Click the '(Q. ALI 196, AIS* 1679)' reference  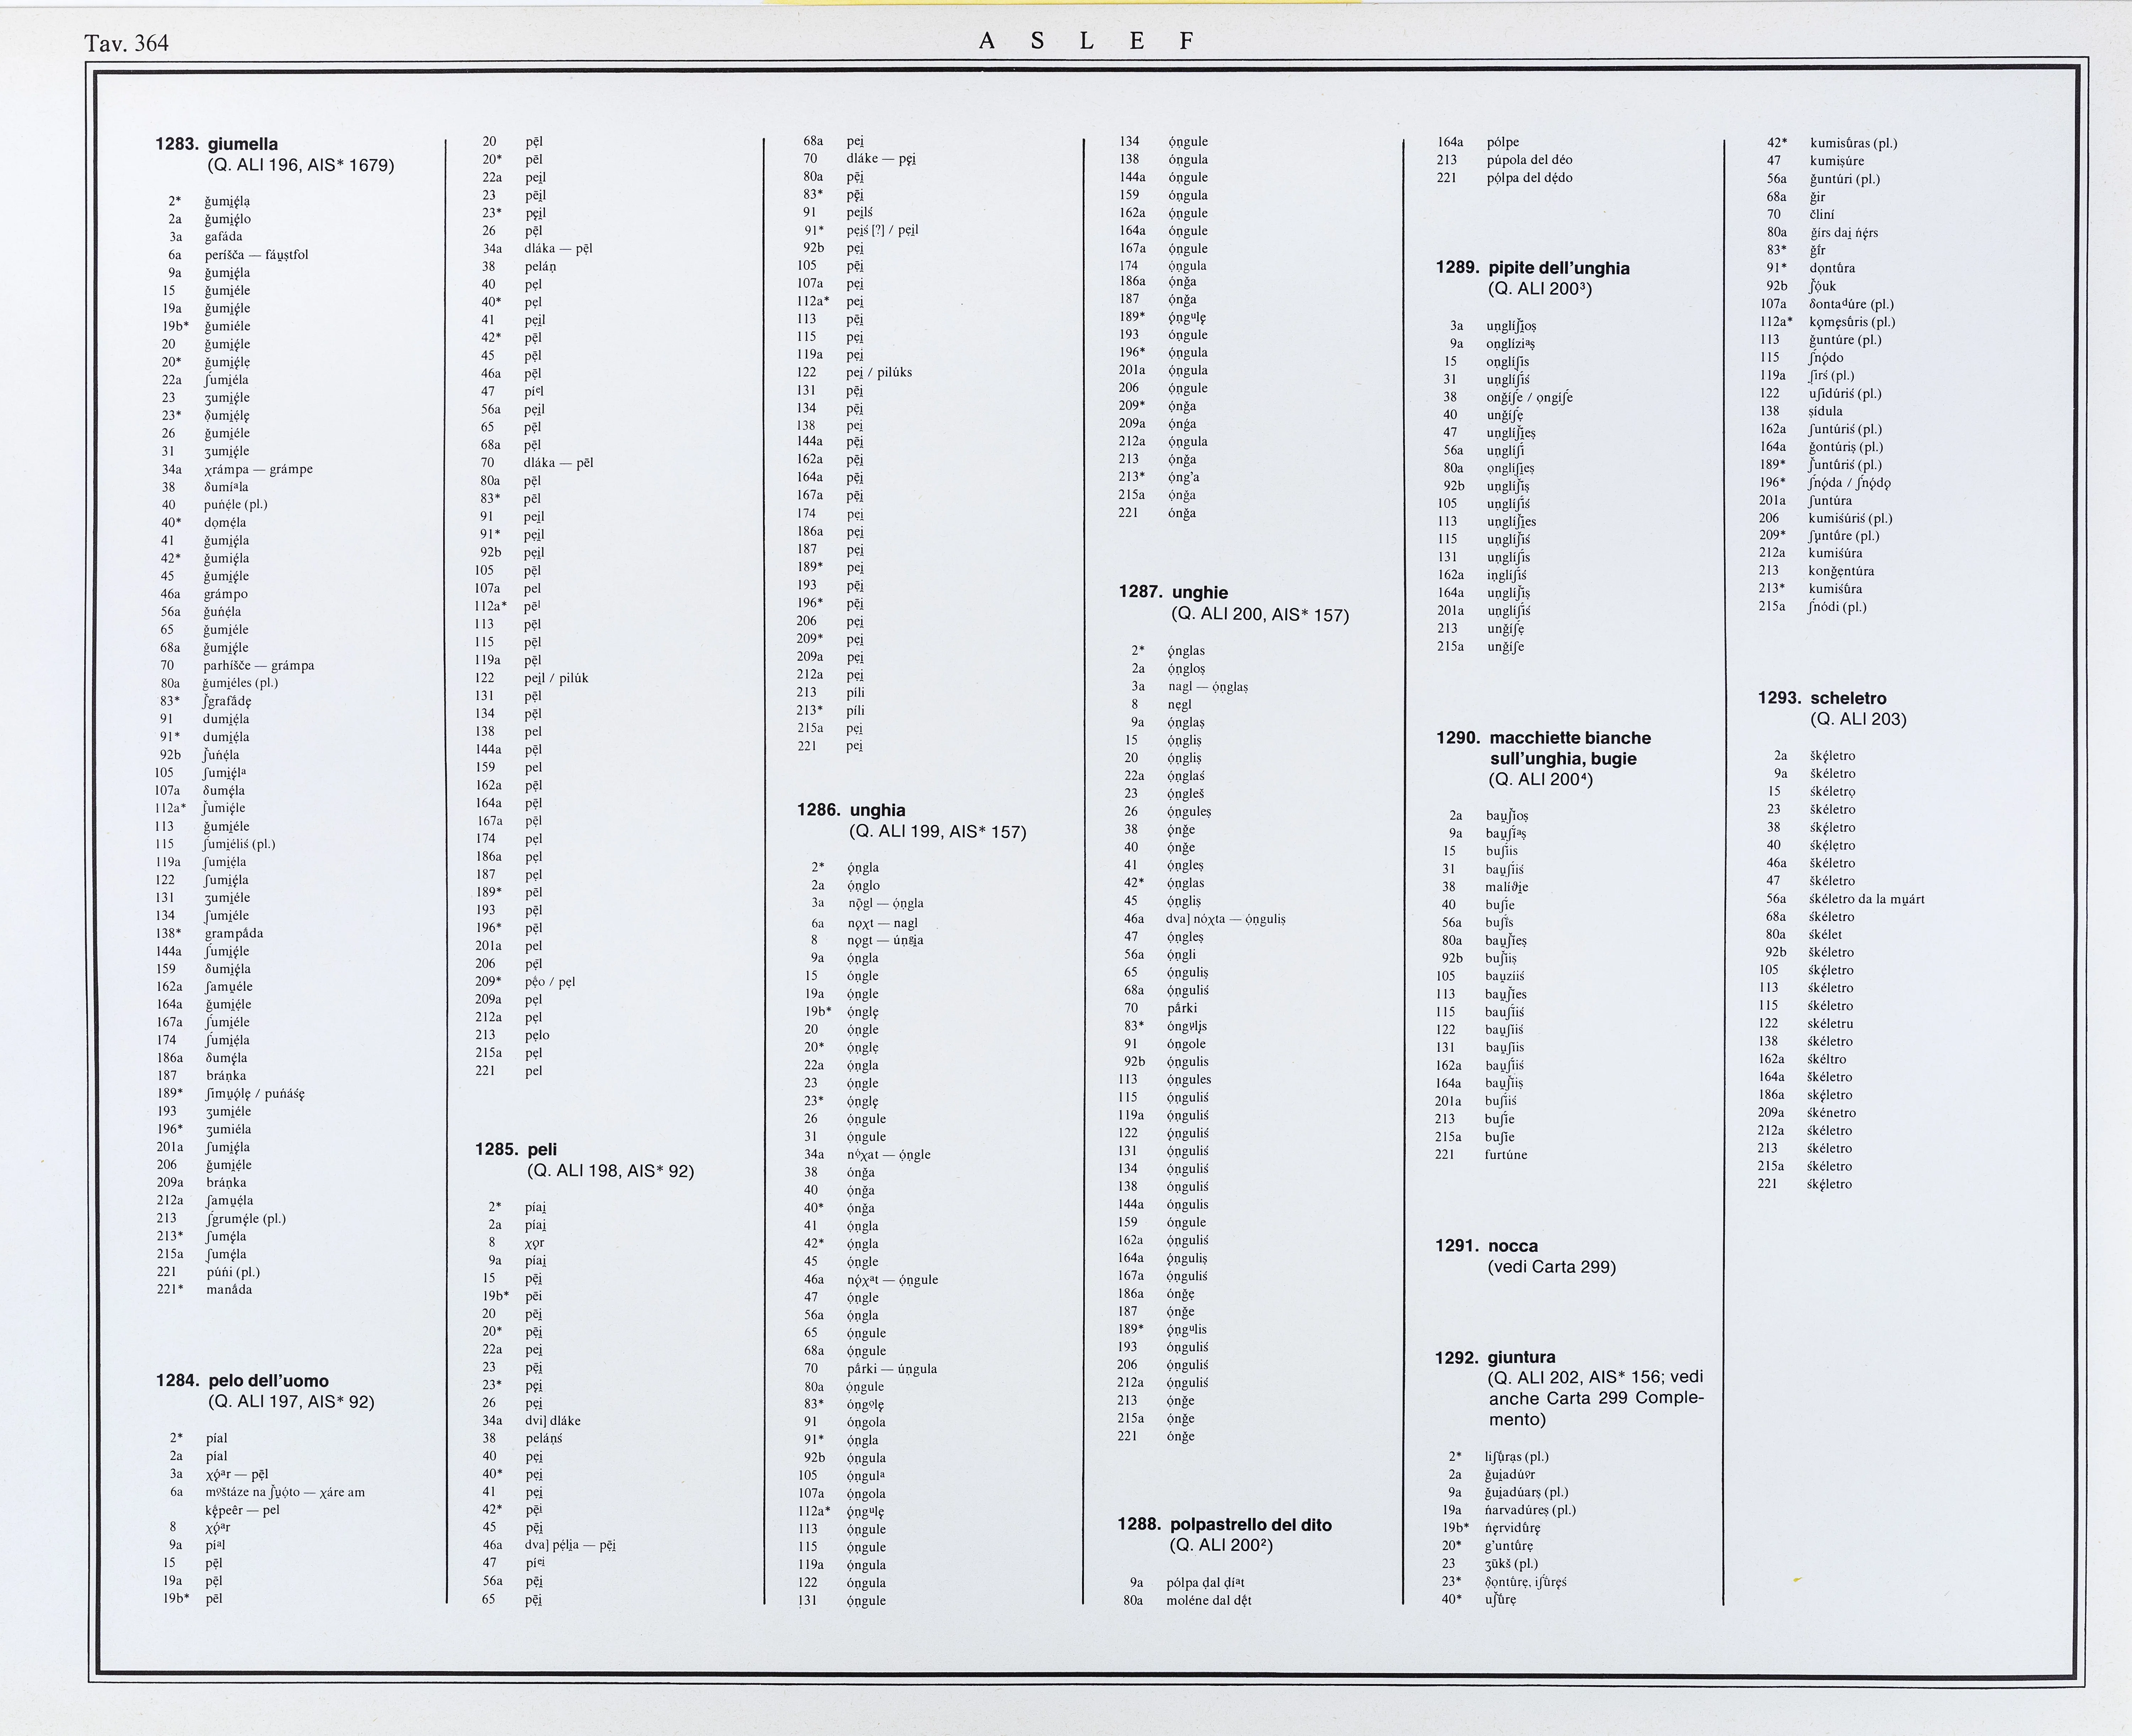[300, 165]
